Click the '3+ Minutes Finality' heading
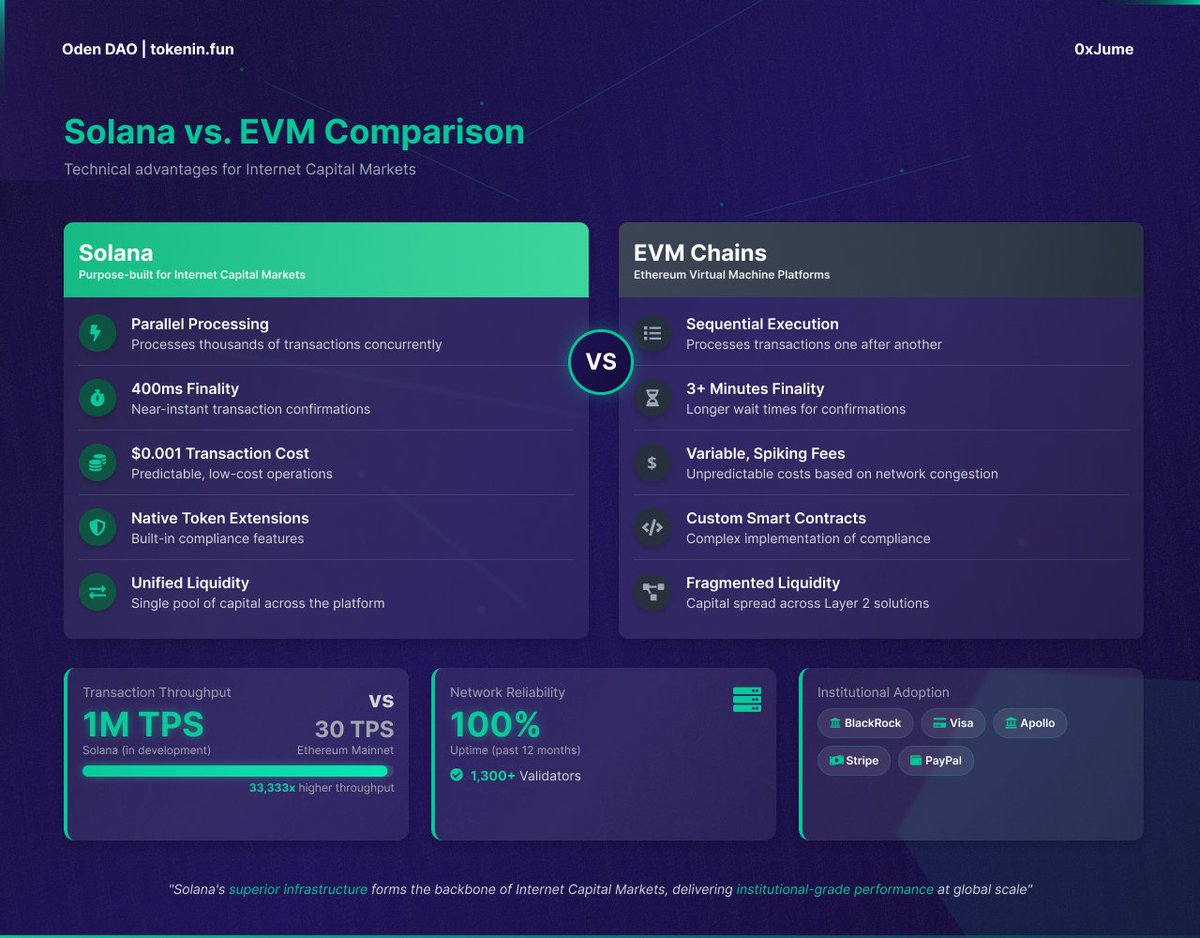The image size is (1200, 938). tap(755, 389)
